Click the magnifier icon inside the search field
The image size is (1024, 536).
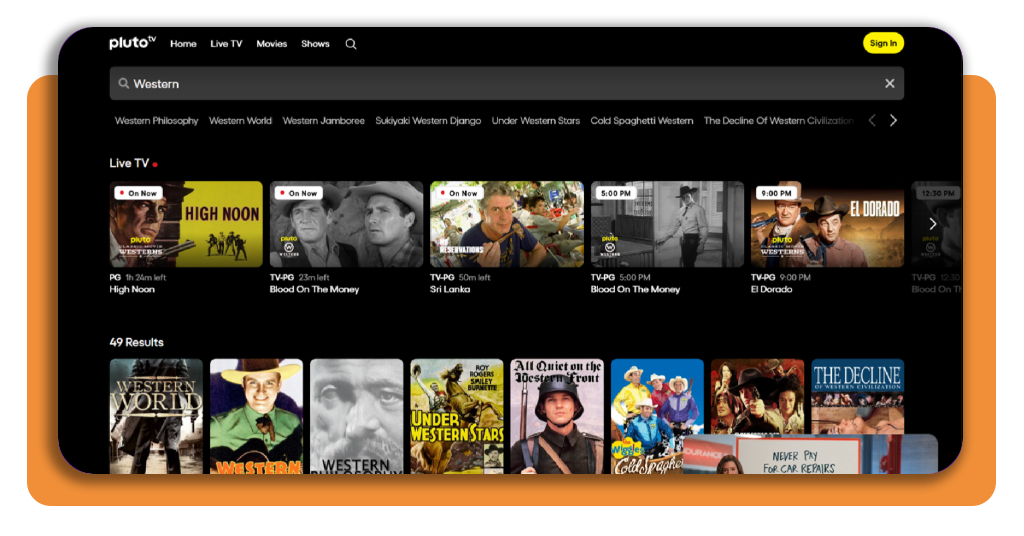[x=123, y=84]
